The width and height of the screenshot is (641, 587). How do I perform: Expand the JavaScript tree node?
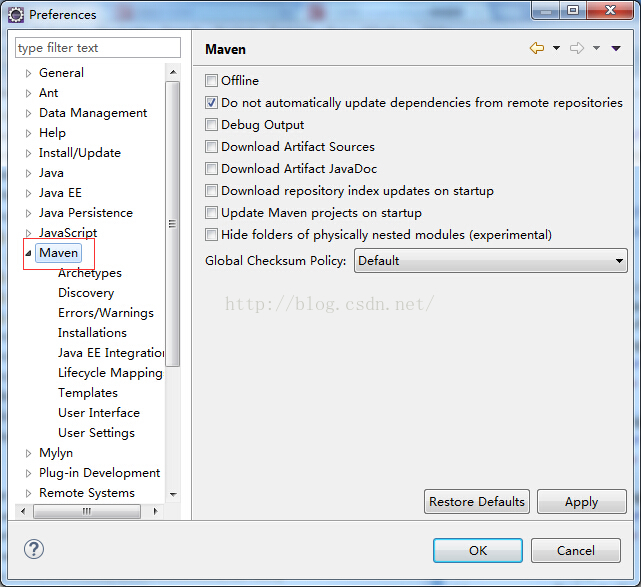28,233
